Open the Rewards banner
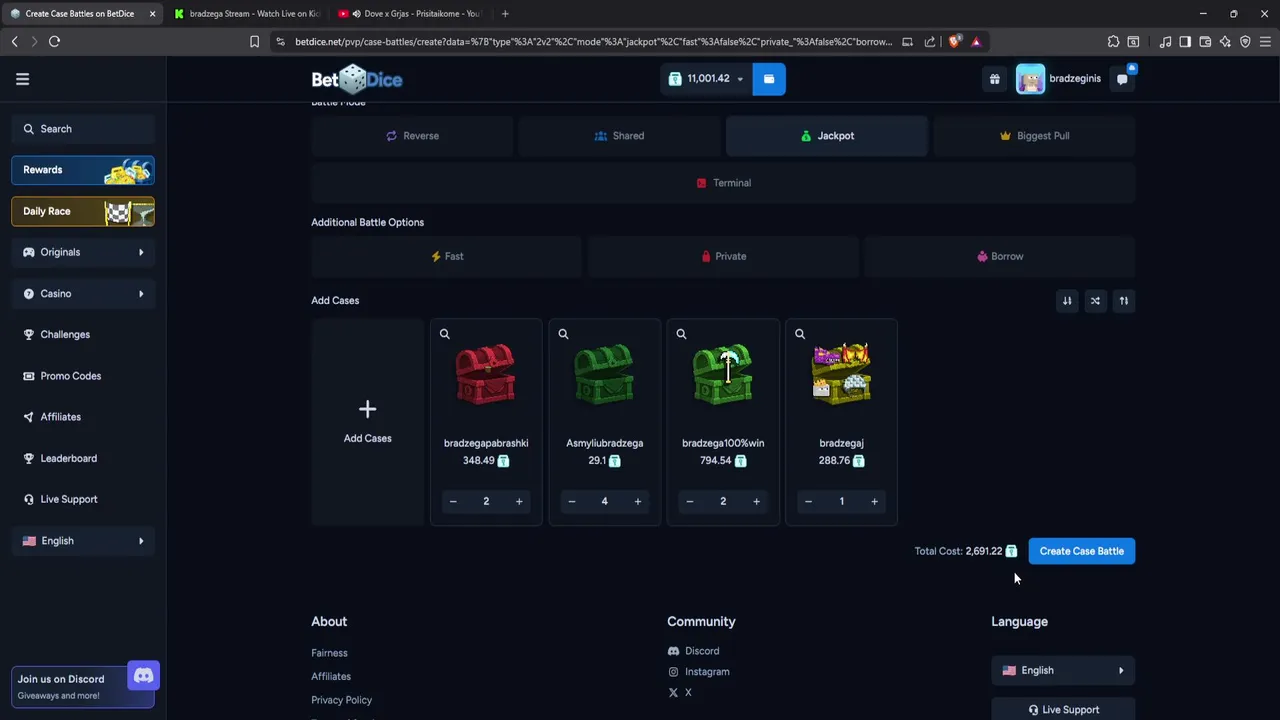The width and height of the screenshot is (1280, 720). tap(83, 170)
